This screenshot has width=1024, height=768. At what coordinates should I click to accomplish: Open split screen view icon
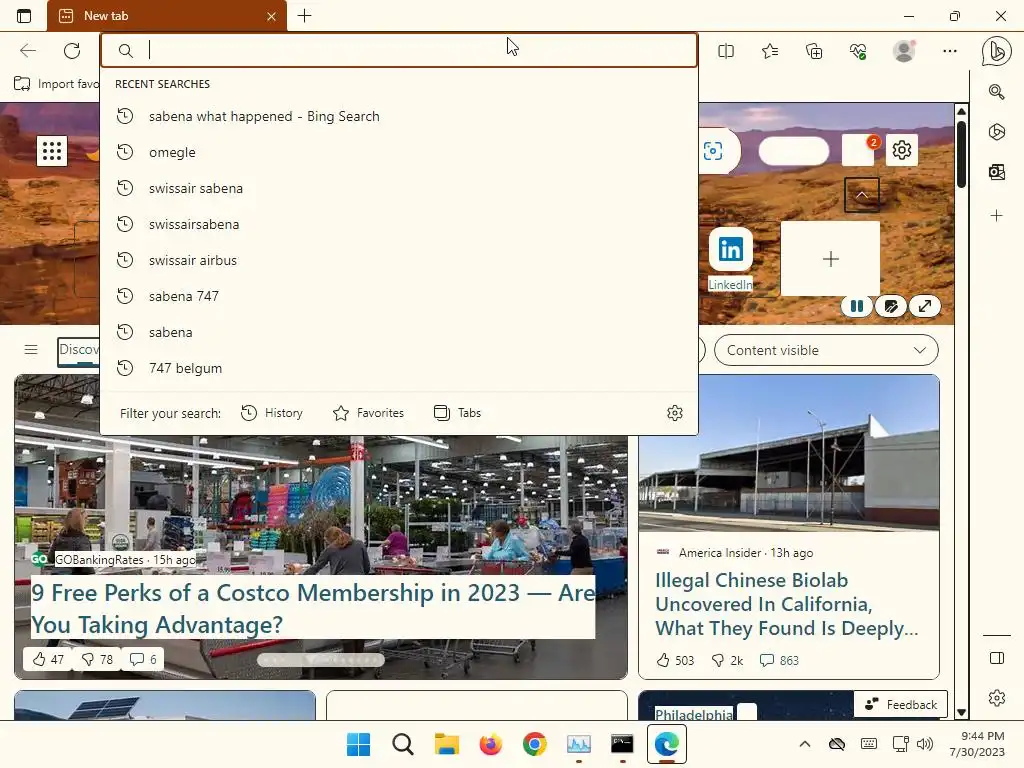(726, 51)
